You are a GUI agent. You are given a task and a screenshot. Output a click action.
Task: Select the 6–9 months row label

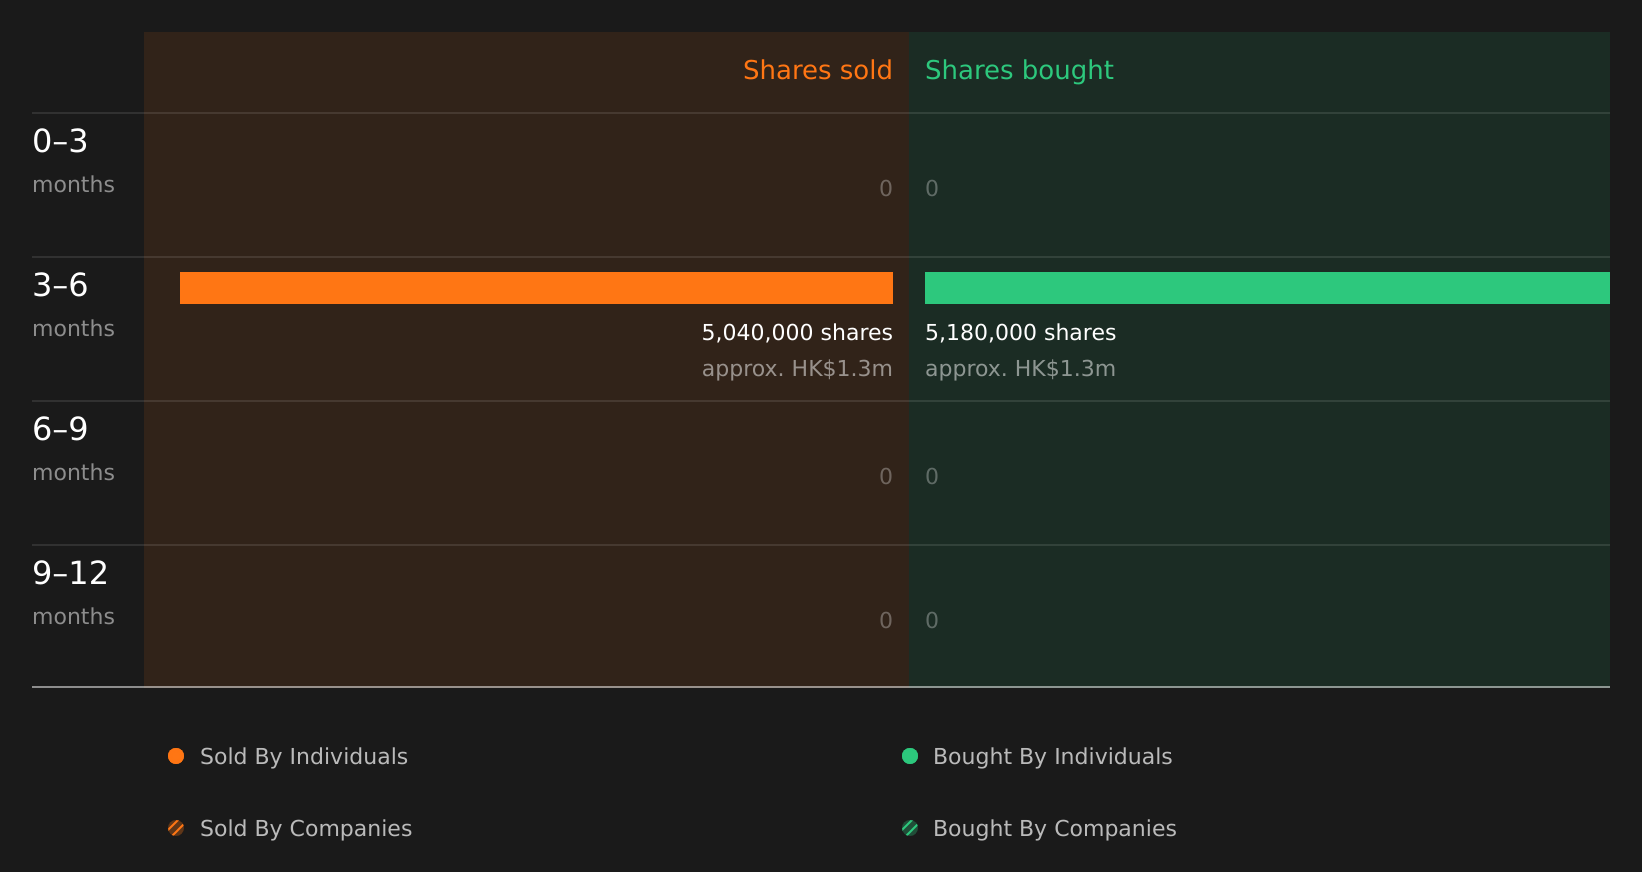click(73, 450)
